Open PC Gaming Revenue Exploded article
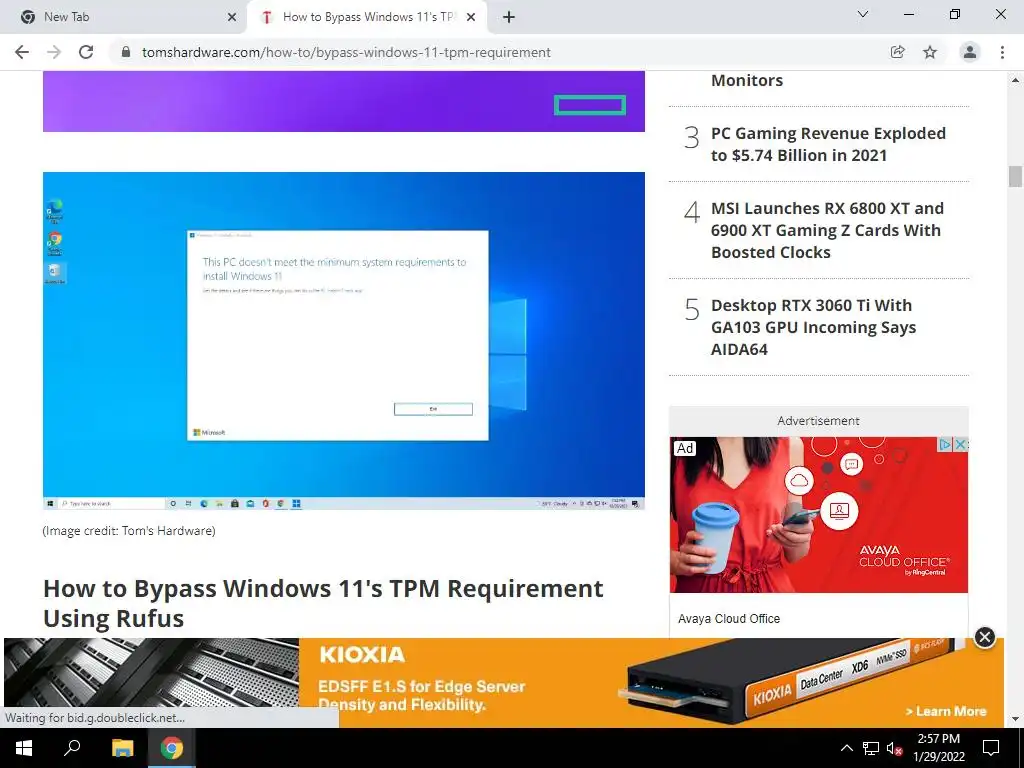 click(x=828, y=144)
